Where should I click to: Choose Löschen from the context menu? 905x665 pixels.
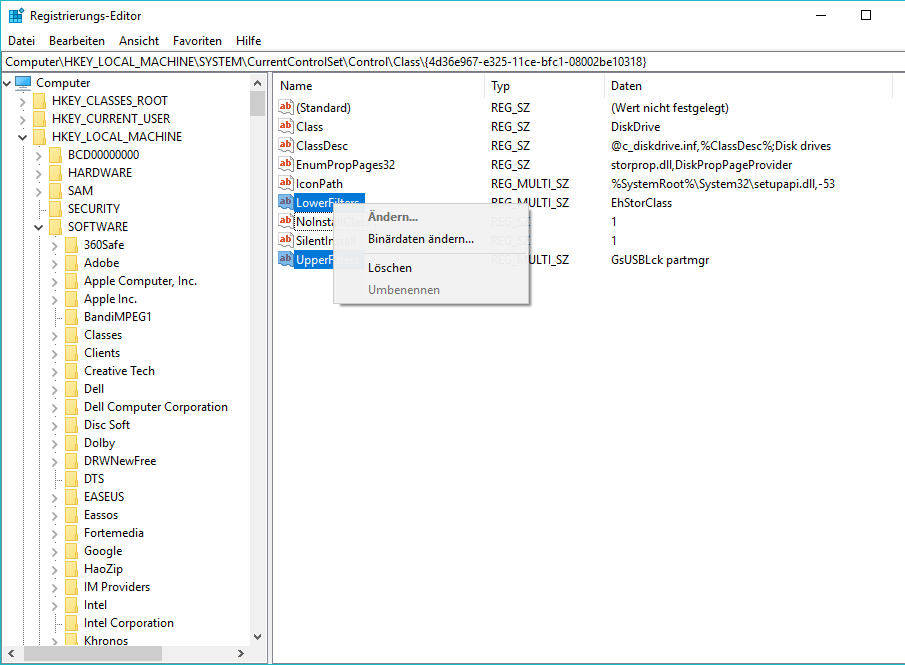[390, 268]
